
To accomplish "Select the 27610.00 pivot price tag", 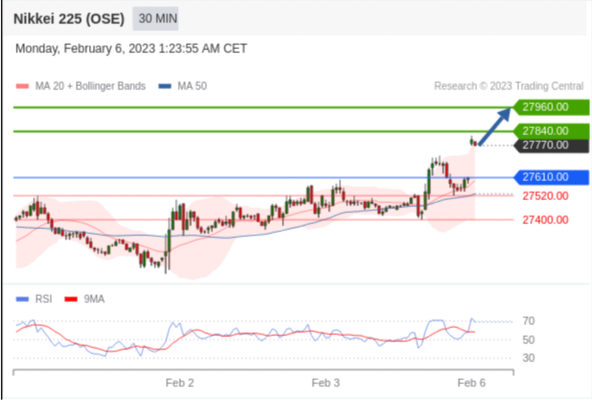I will point(551,177).
